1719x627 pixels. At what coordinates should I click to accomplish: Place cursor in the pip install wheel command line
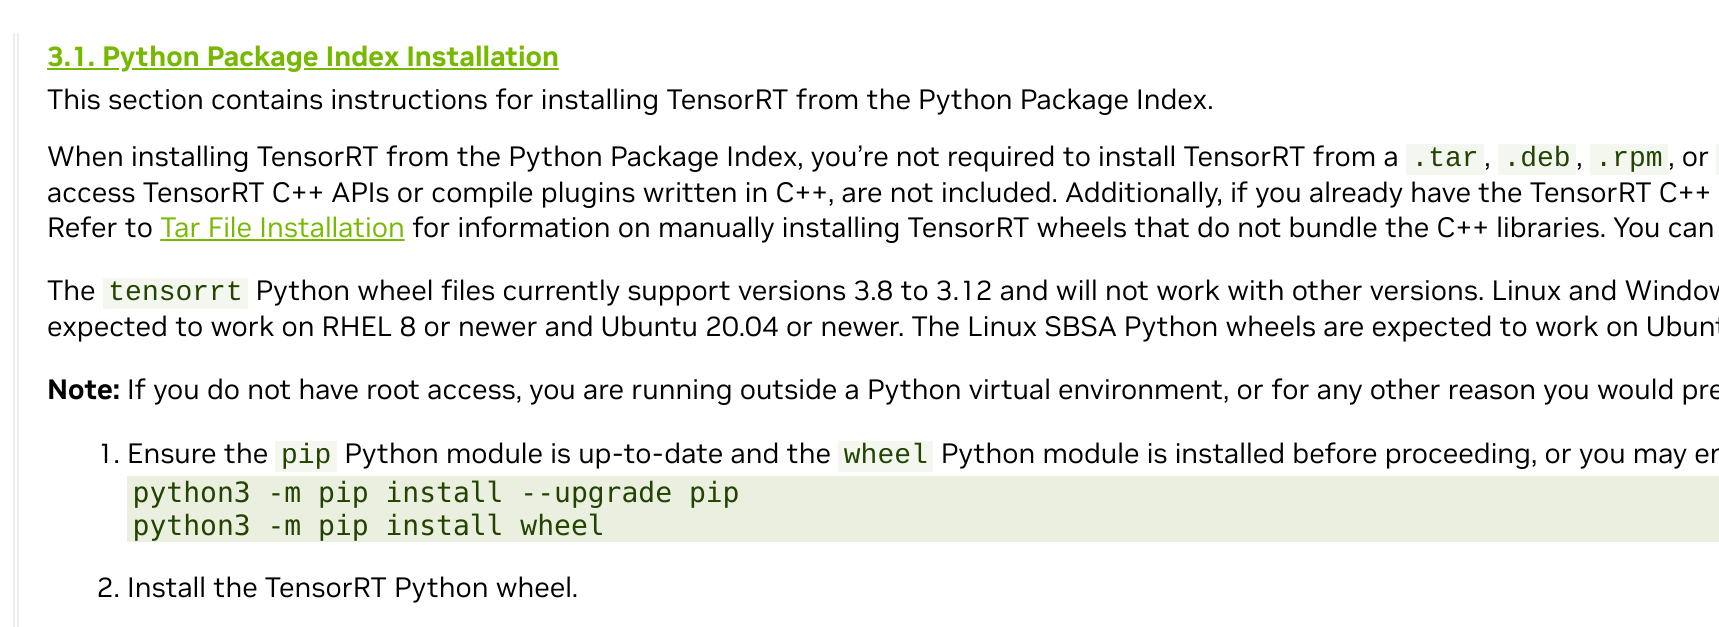coord(368,526)
